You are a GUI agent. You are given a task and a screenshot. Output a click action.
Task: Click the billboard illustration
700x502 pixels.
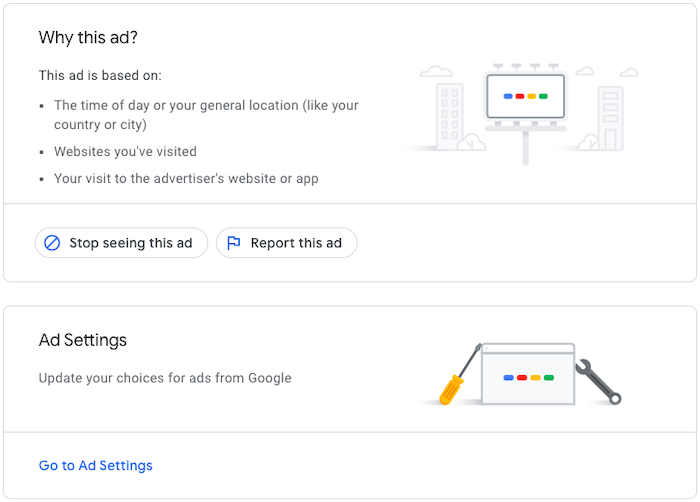tap(525, 113)
